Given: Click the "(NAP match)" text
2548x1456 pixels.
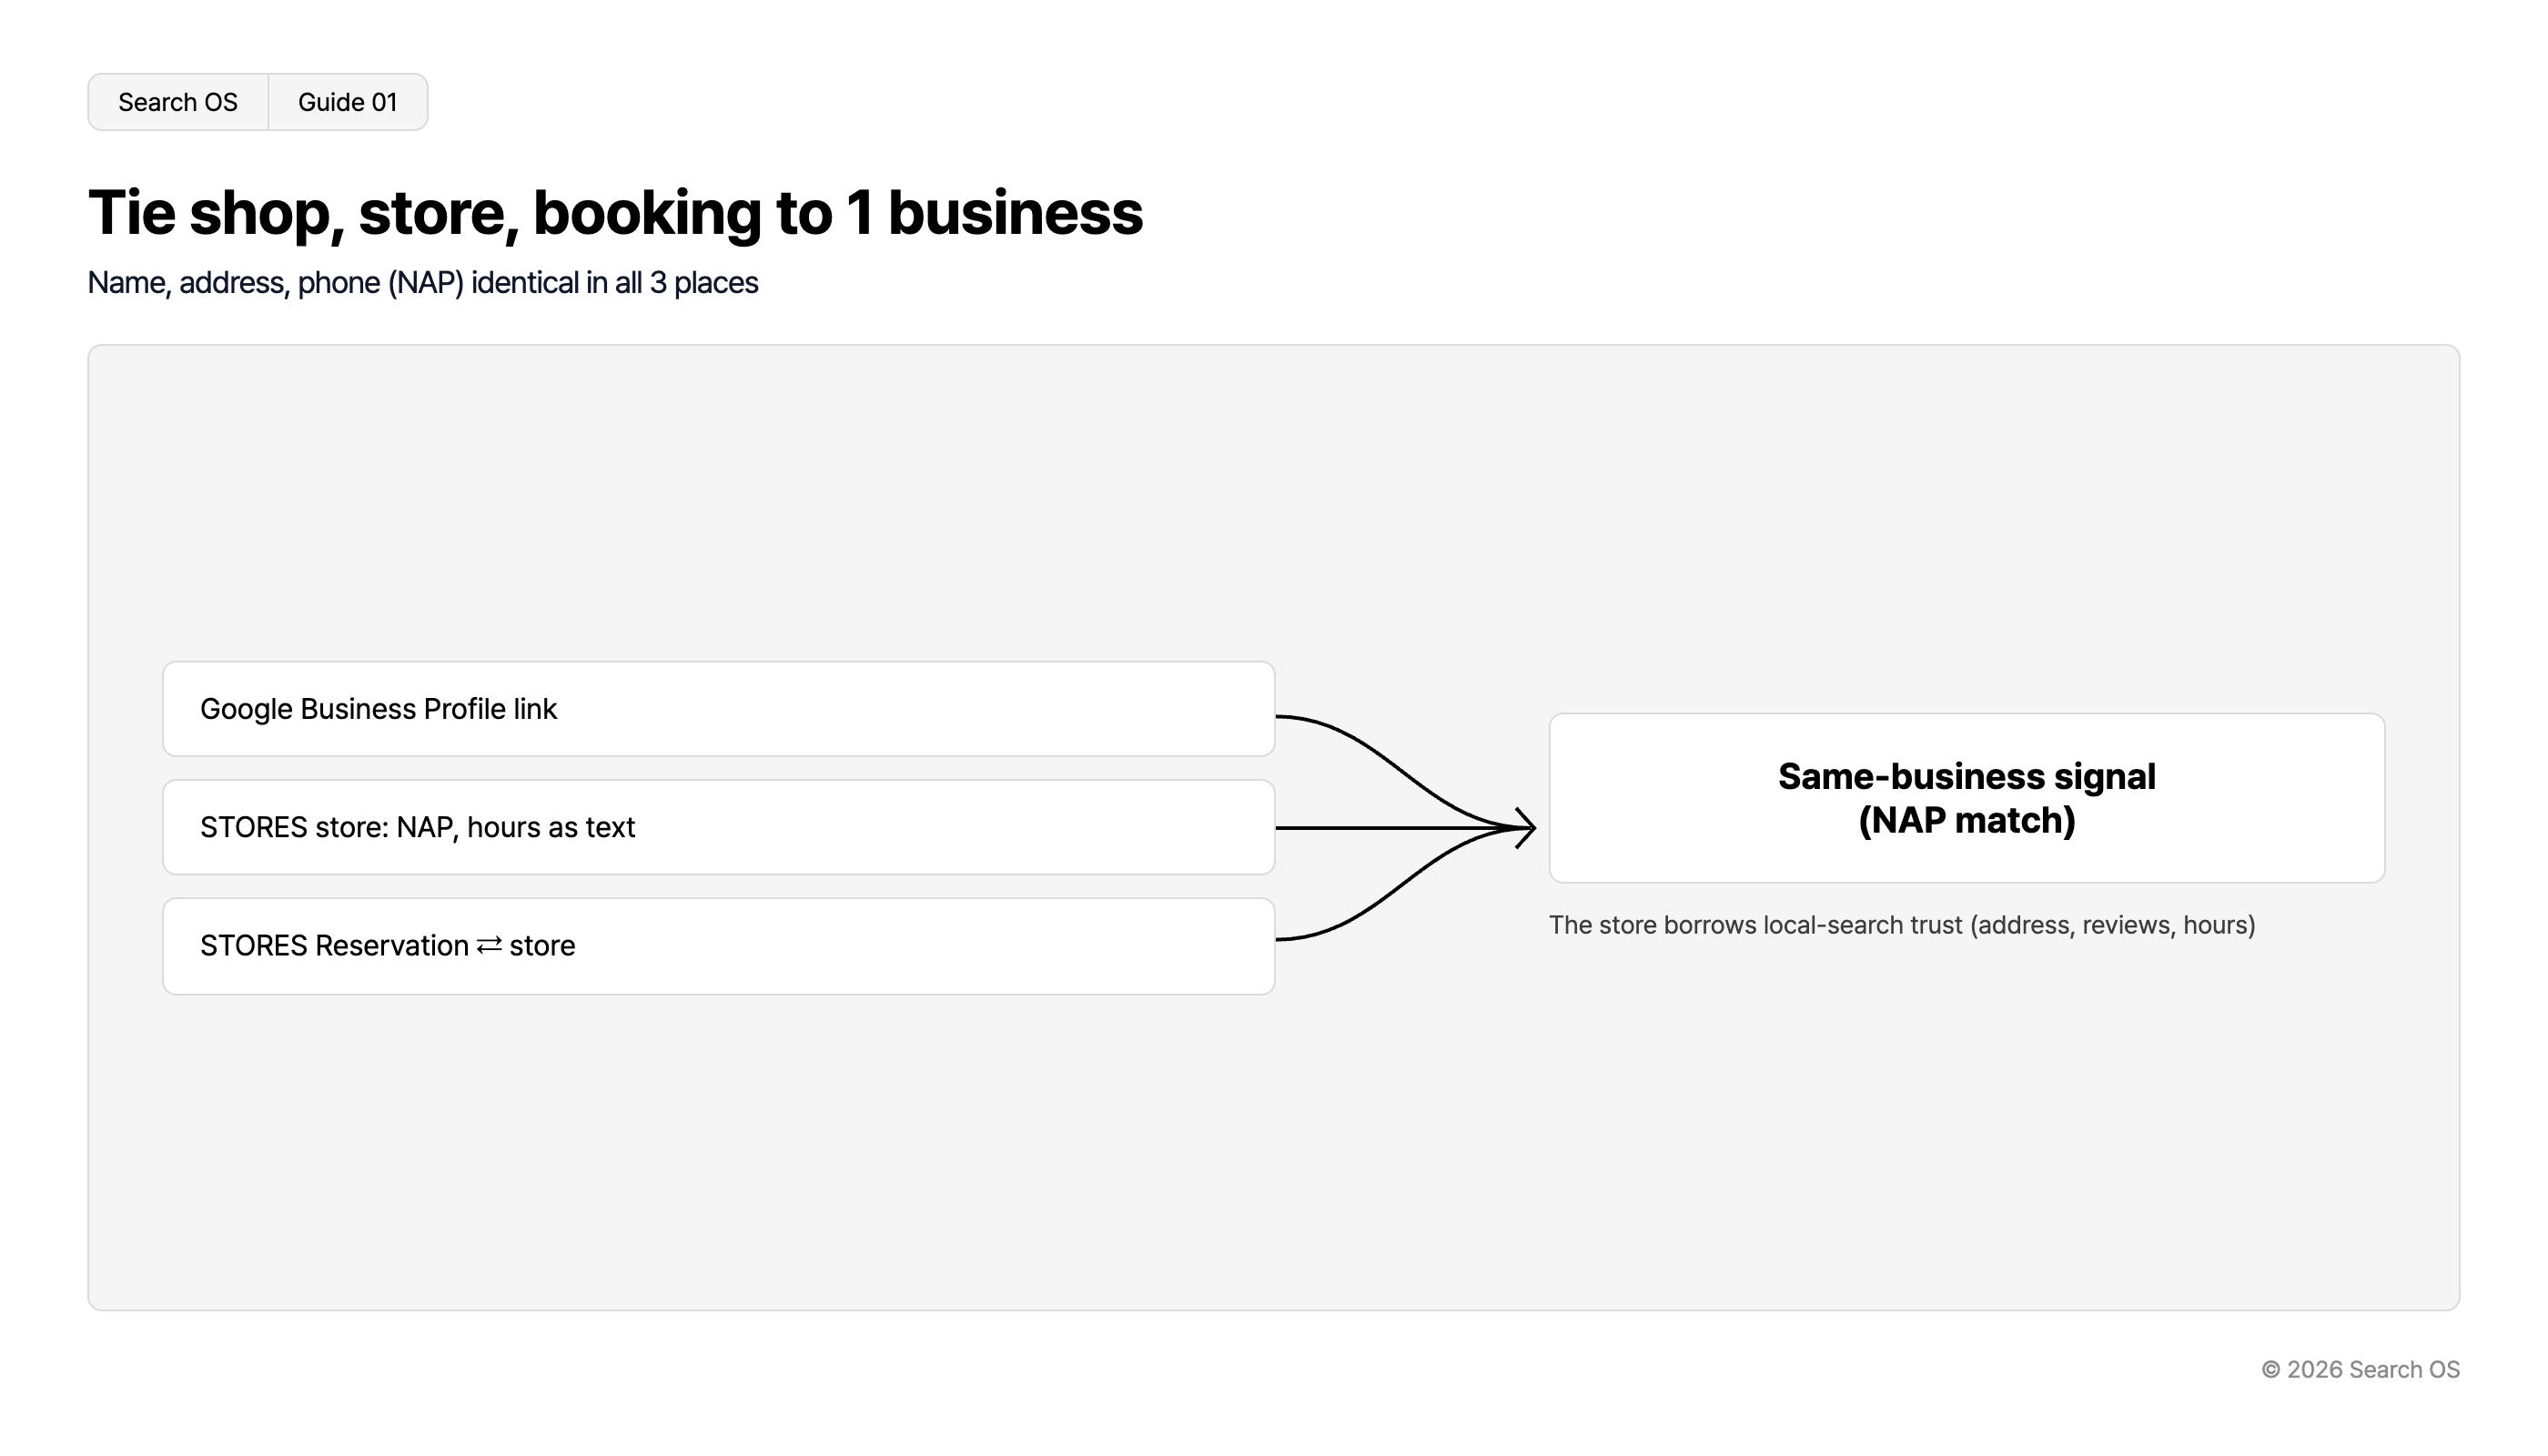Looking at the screenshot, I should pyautogui.click(x=1967, y=821).
